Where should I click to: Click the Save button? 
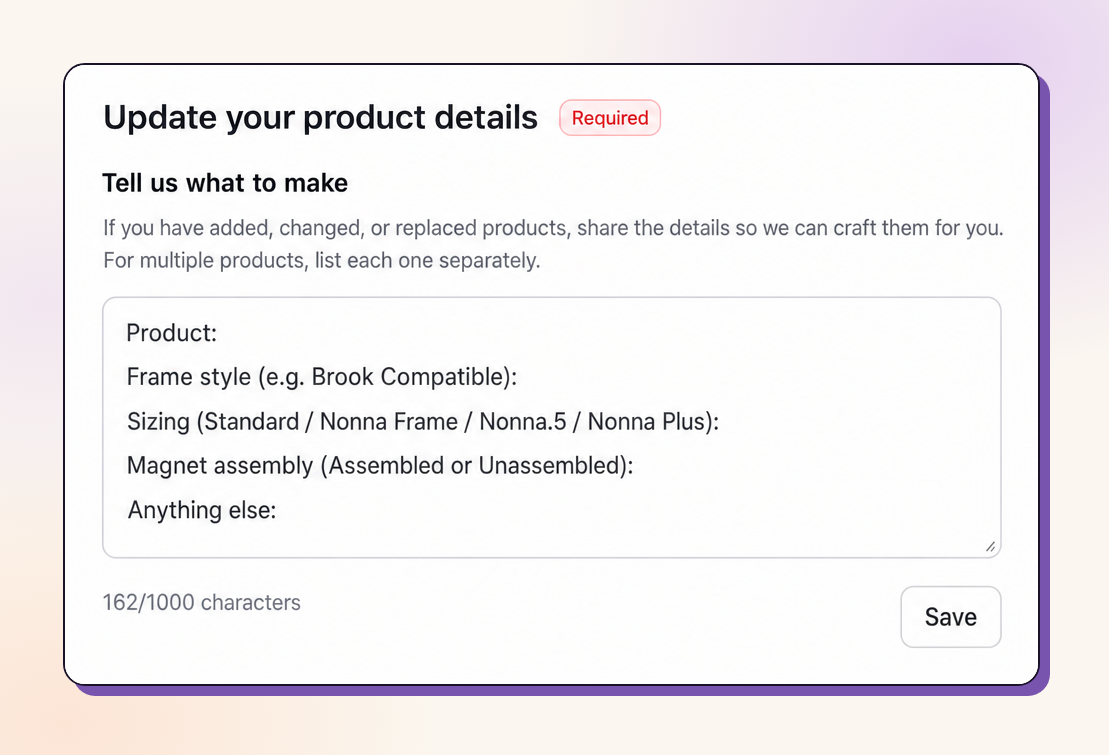click(951, 616)
